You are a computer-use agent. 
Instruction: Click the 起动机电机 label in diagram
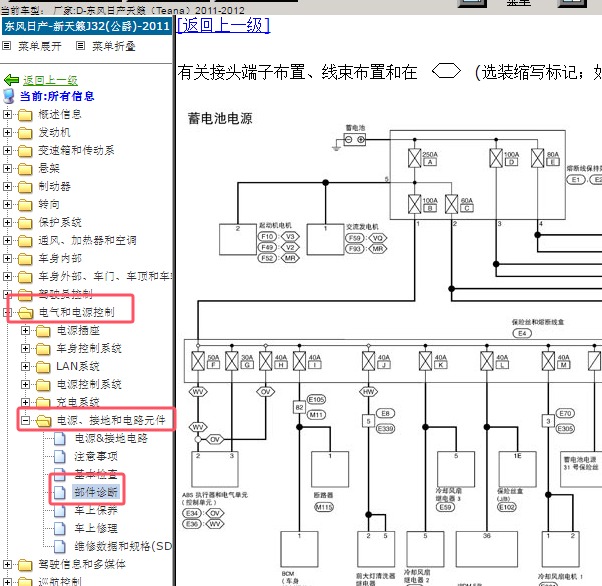pos(275,225)
